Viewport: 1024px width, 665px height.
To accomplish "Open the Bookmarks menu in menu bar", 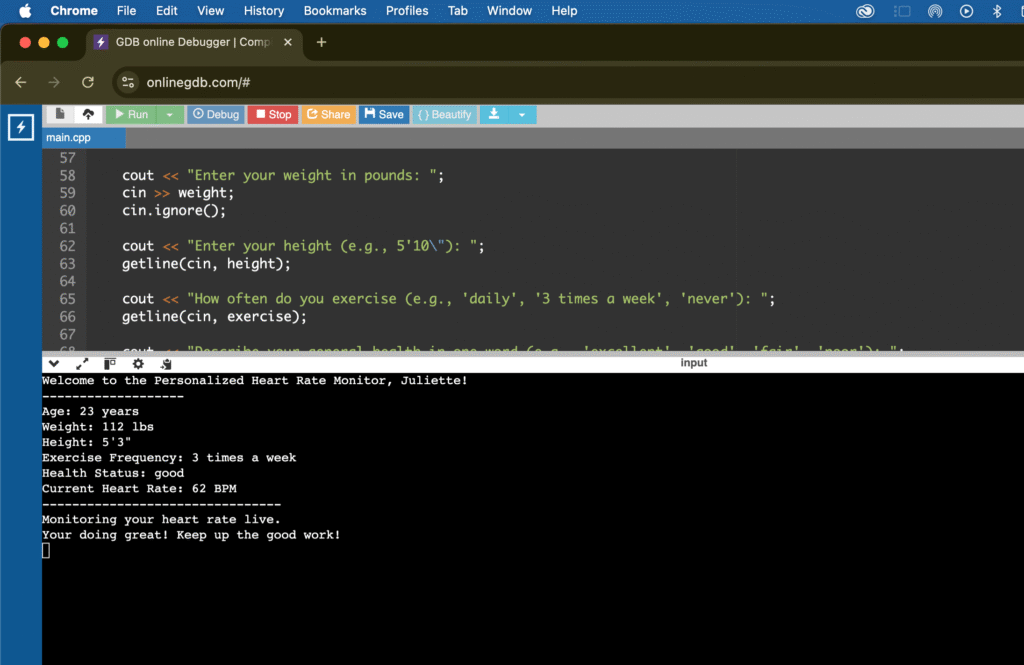I will (335, 11).
